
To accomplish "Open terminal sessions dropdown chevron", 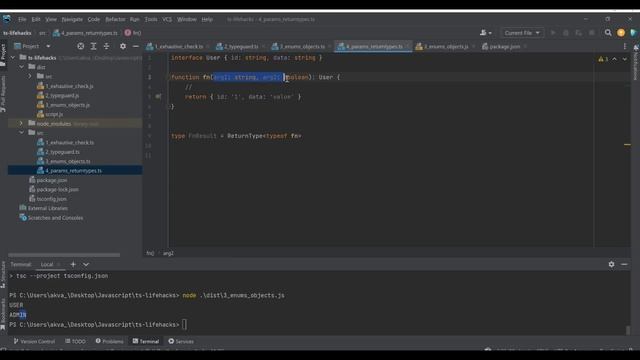I will click(x=86, y=264).
